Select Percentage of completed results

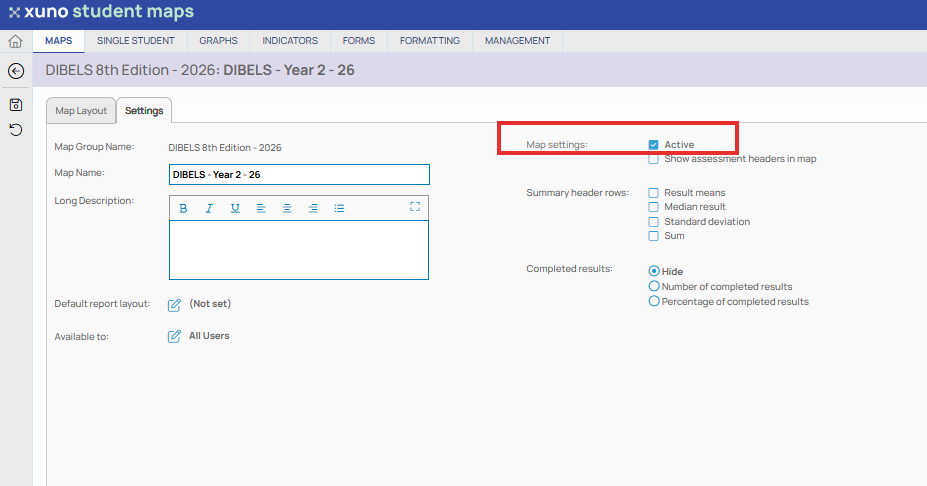click(x=654, y=301)
